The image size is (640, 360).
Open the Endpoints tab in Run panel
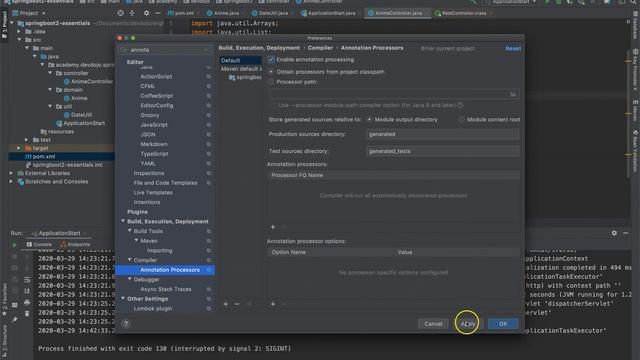tap(76, 244)
